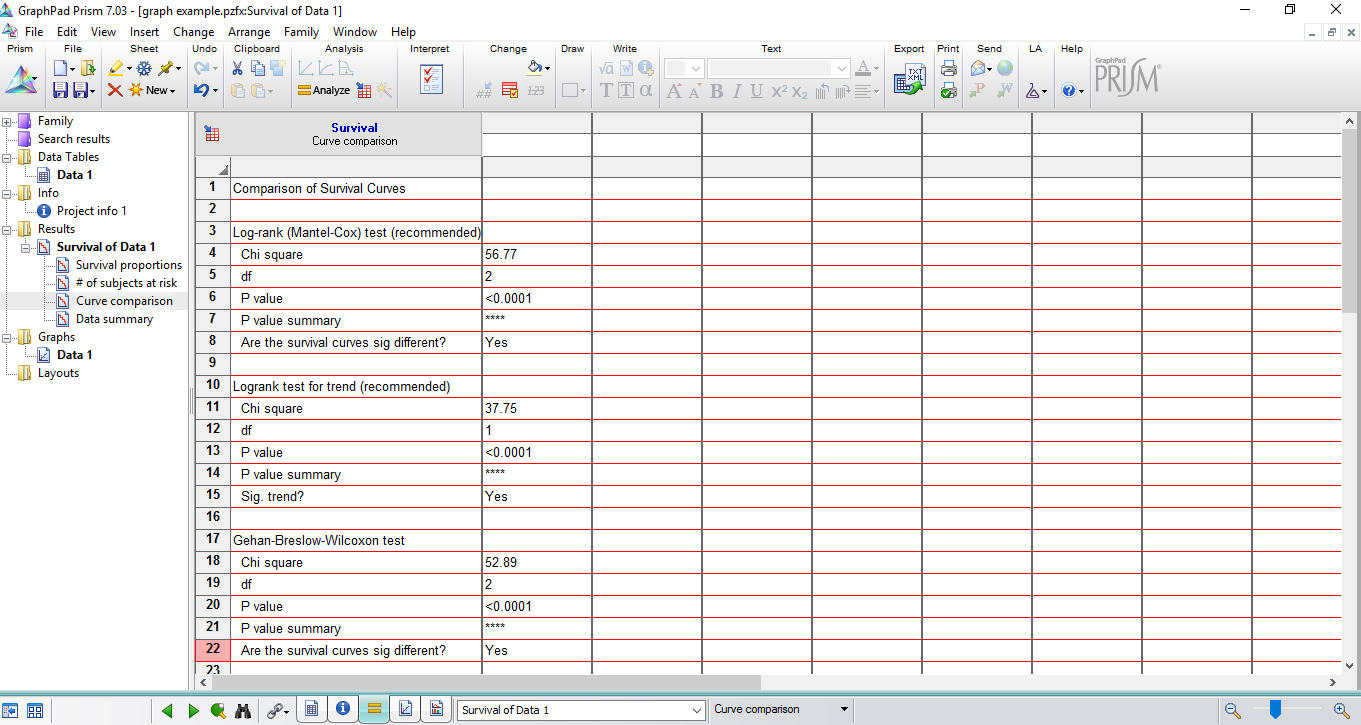
Task: Click the green Next sheet arrow
Action: pos(194,710)
